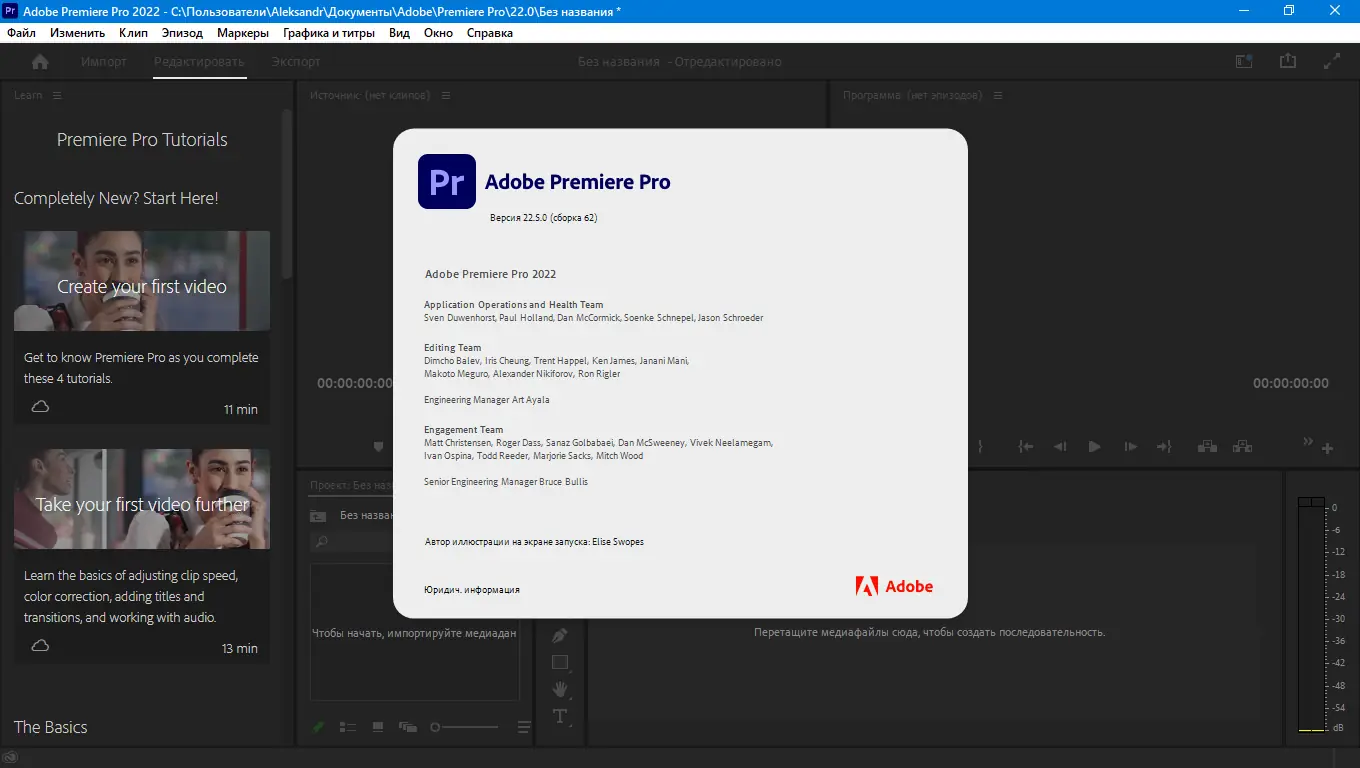This screenshot has height=768, width=1360.
Task: Open the Вид menu
Action: pos(399,33)
